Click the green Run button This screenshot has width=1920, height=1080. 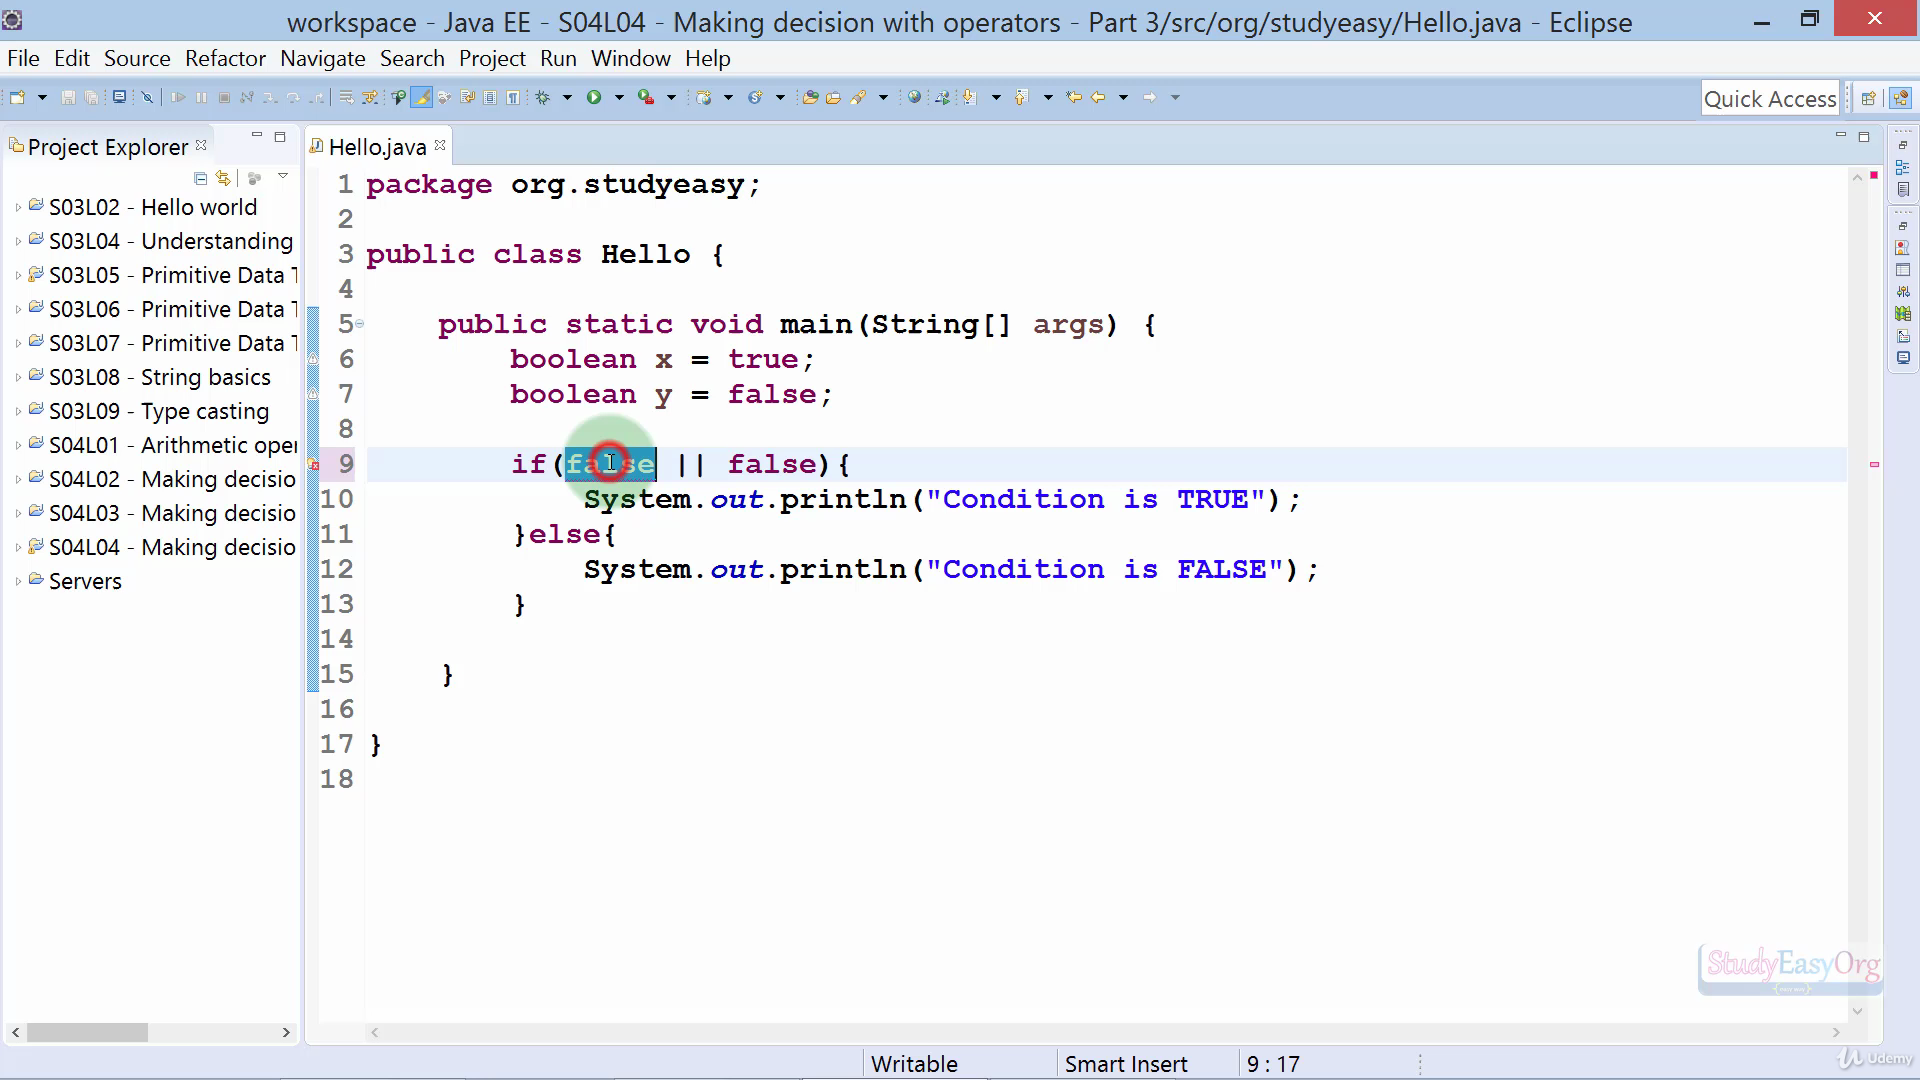(x=594, y=97)
